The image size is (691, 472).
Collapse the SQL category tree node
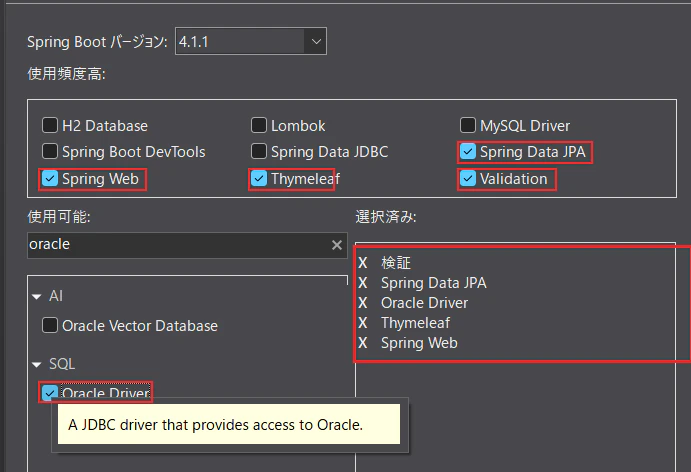[x=37, y=365]
